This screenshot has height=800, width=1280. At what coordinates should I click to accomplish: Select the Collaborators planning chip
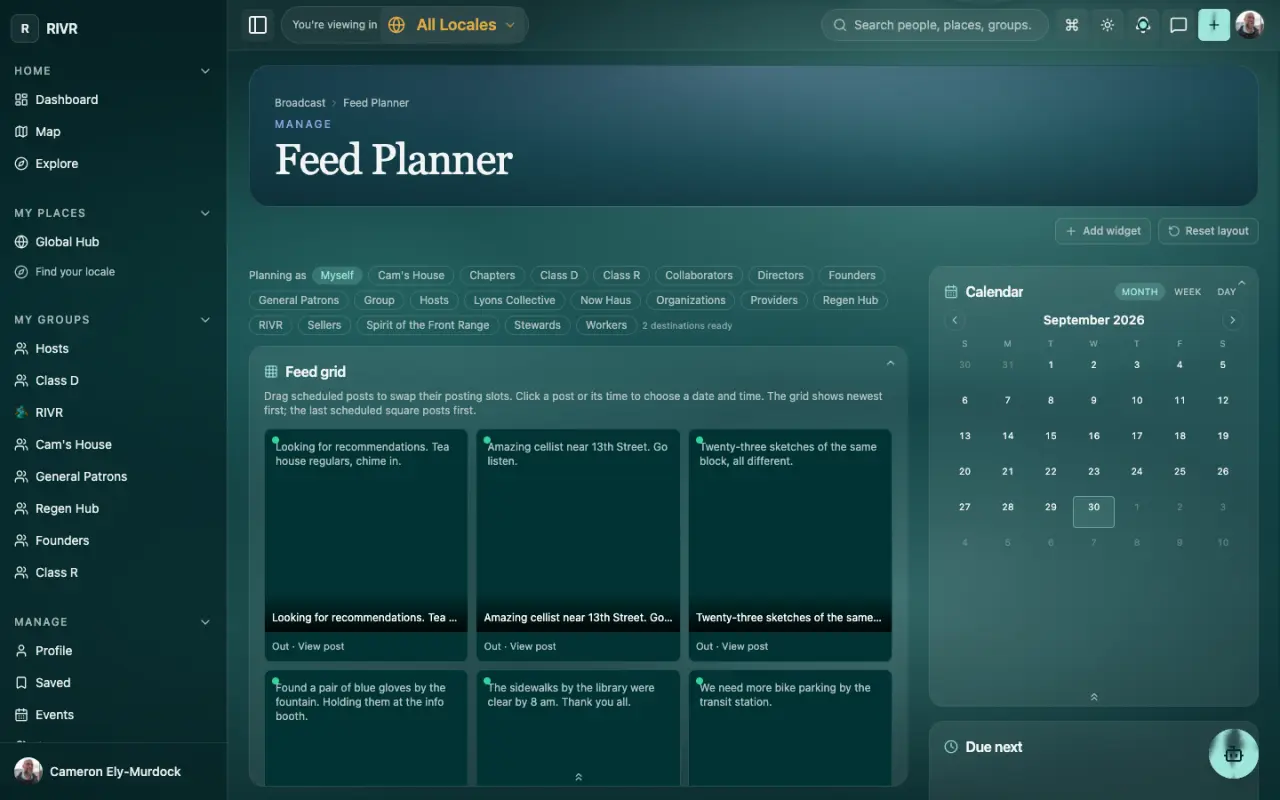[x=699, y=275]
